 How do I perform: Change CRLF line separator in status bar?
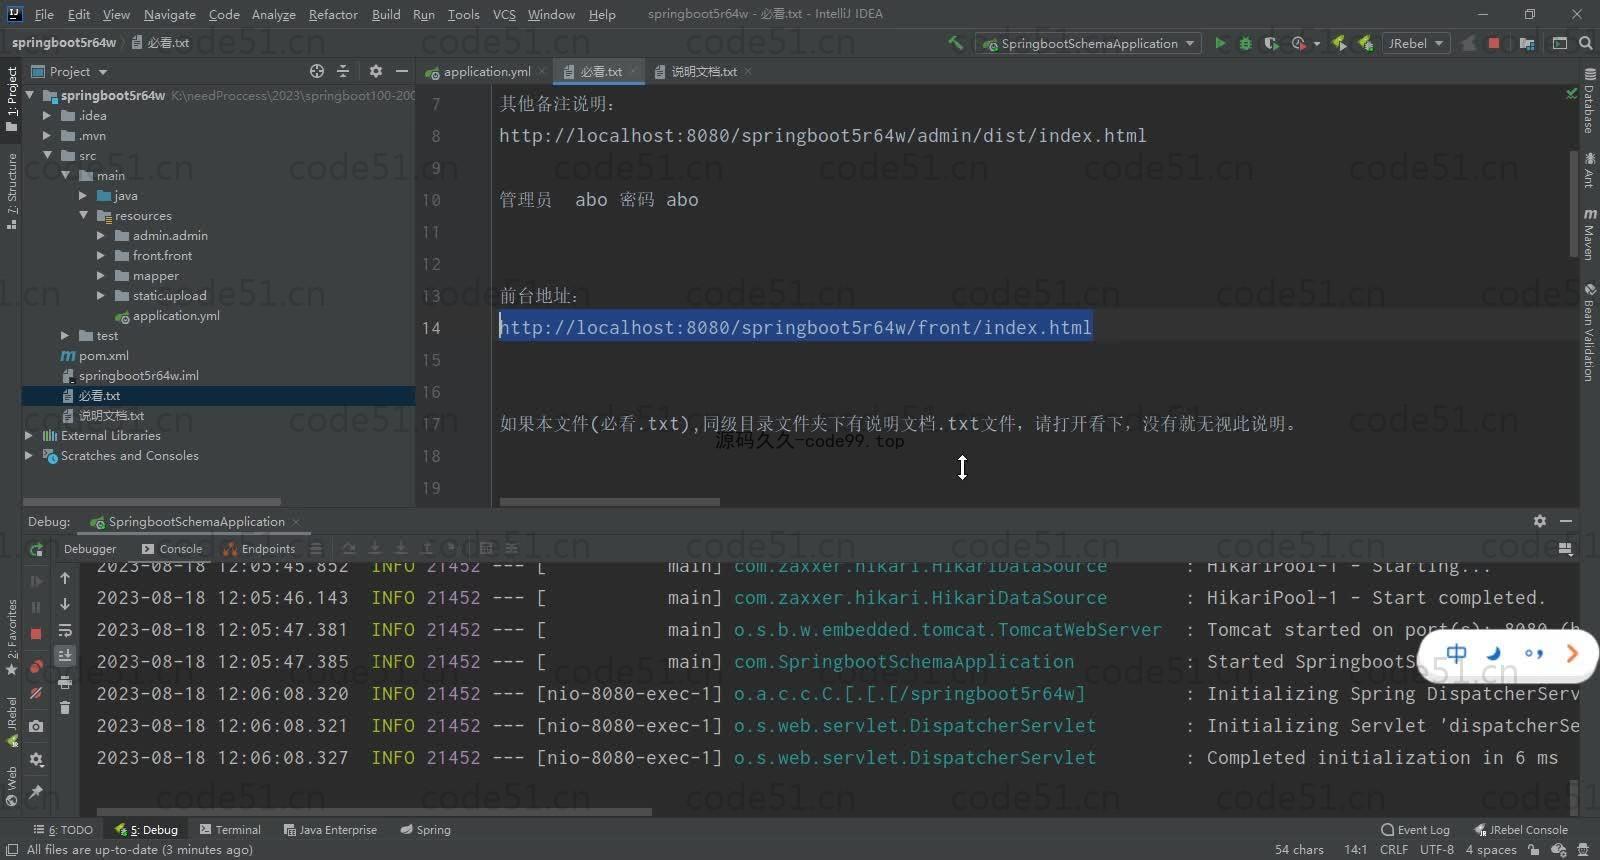[1394, 849]
